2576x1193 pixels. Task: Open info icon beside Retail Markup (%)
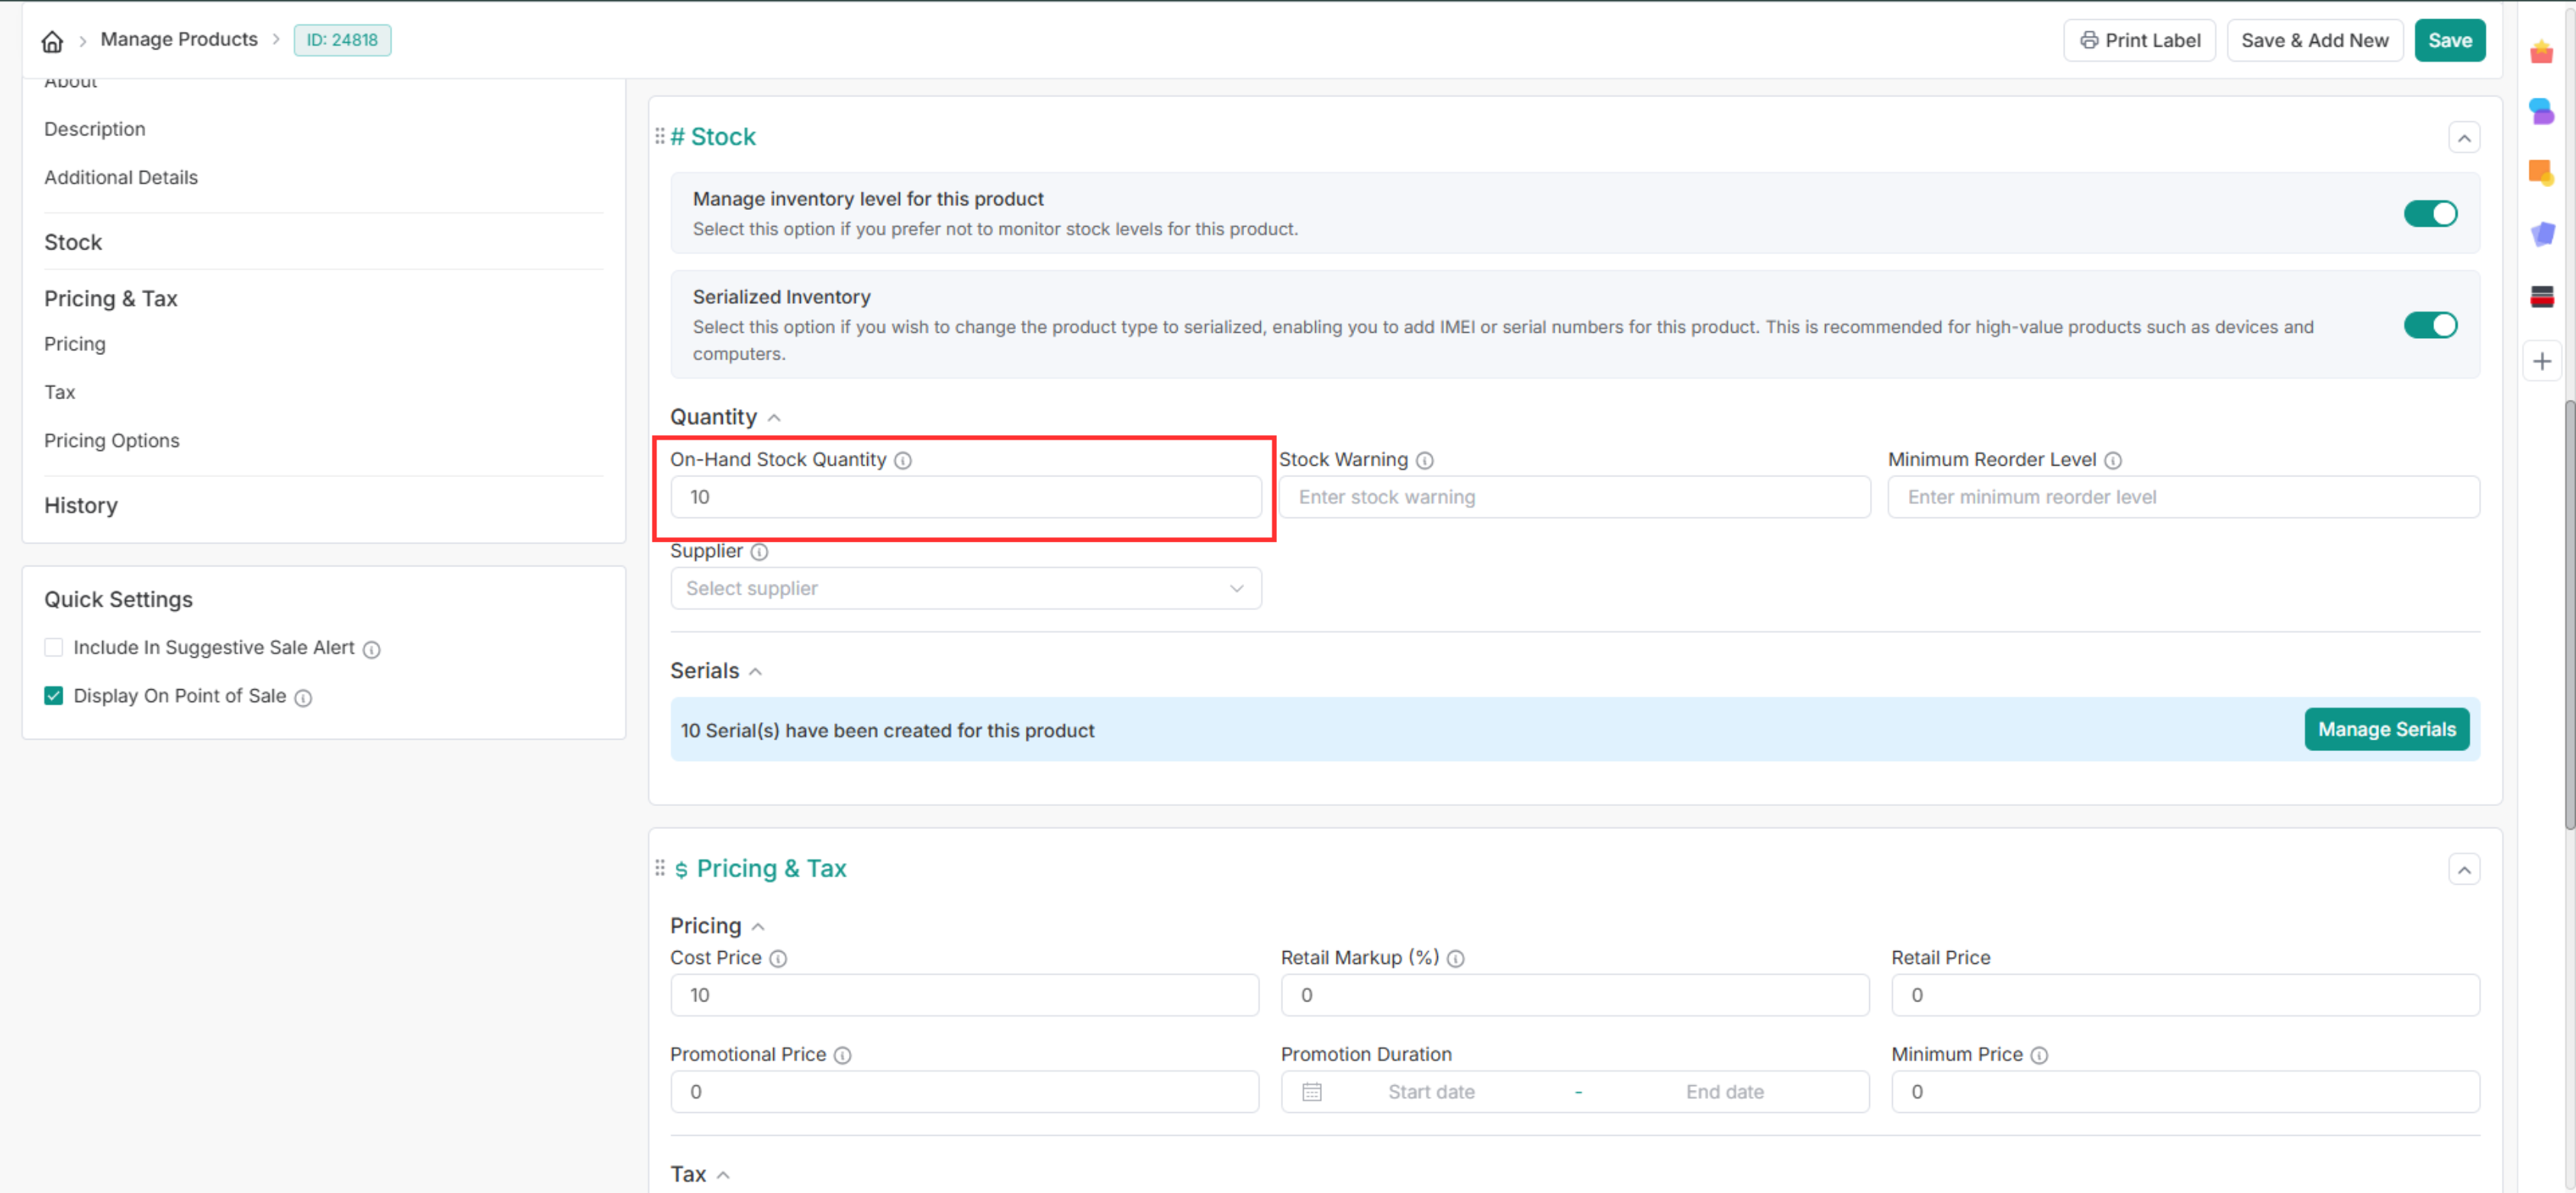pyautogui.click(x=1456, y=958)
